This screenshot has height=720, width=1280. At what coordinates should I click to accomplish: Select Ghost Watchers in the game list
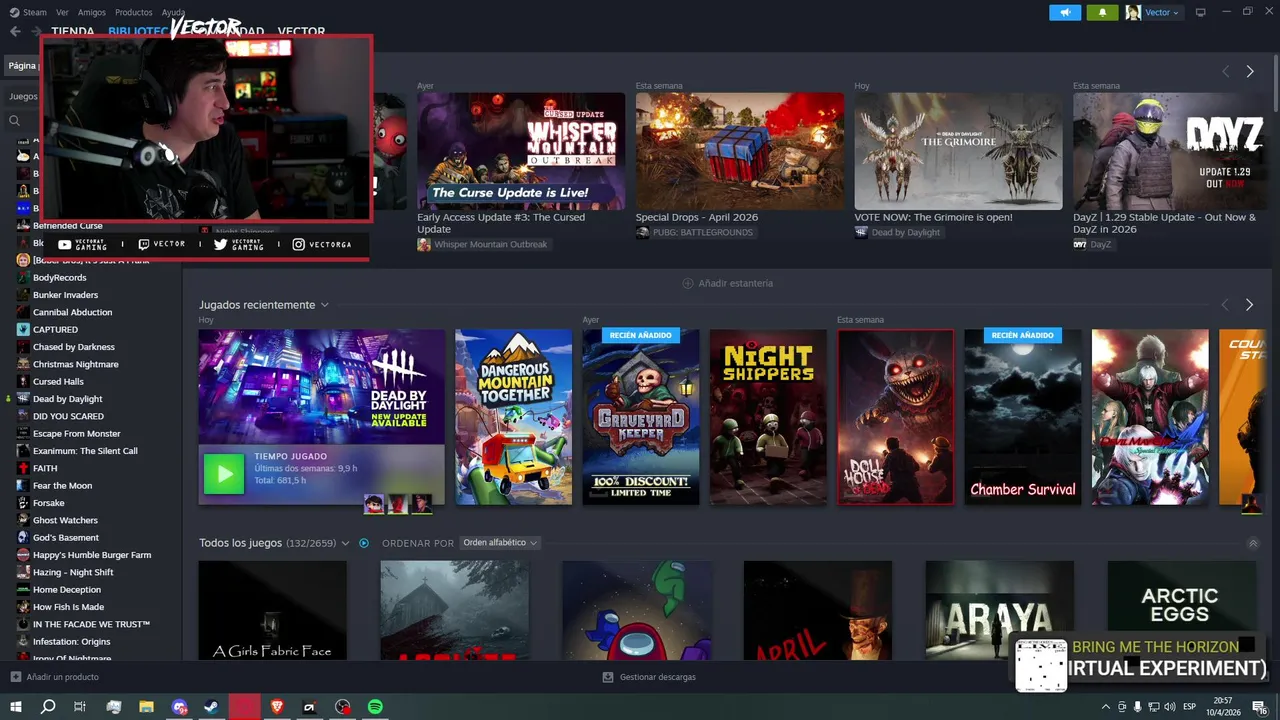click(x=65, y=520)
